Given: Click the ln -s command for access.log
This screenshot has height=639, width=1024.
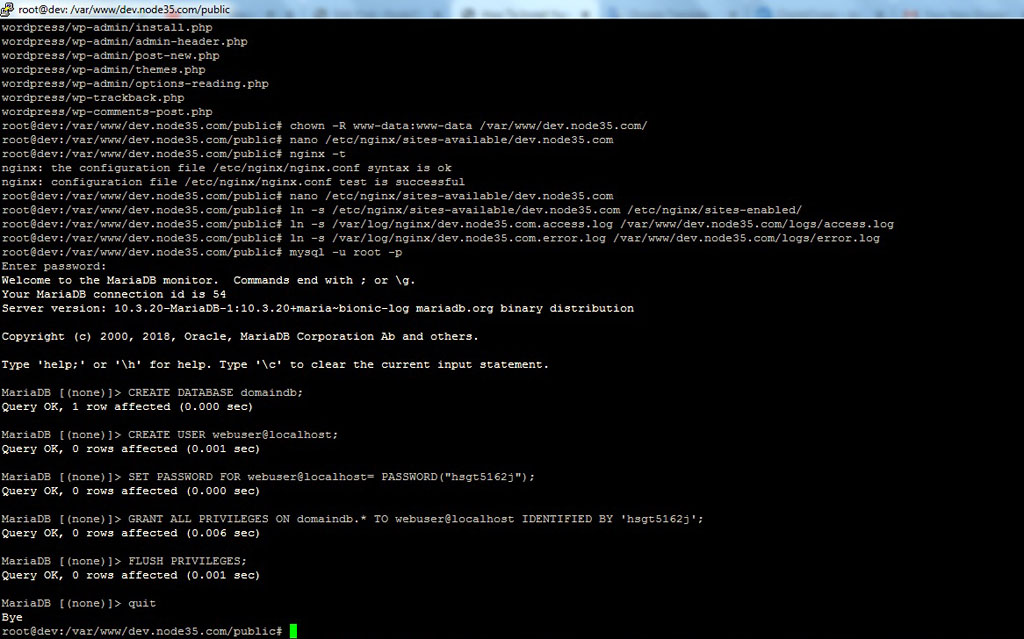Looking at the screenshot, I should pos(592,224).
